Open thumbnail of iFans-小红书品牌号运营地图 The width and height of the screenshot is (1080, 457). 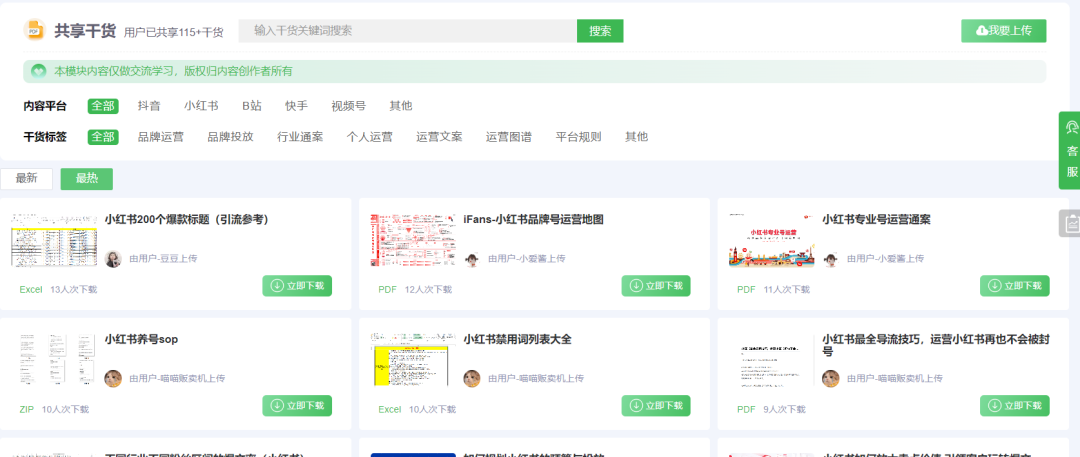click(x=413, y=240)
